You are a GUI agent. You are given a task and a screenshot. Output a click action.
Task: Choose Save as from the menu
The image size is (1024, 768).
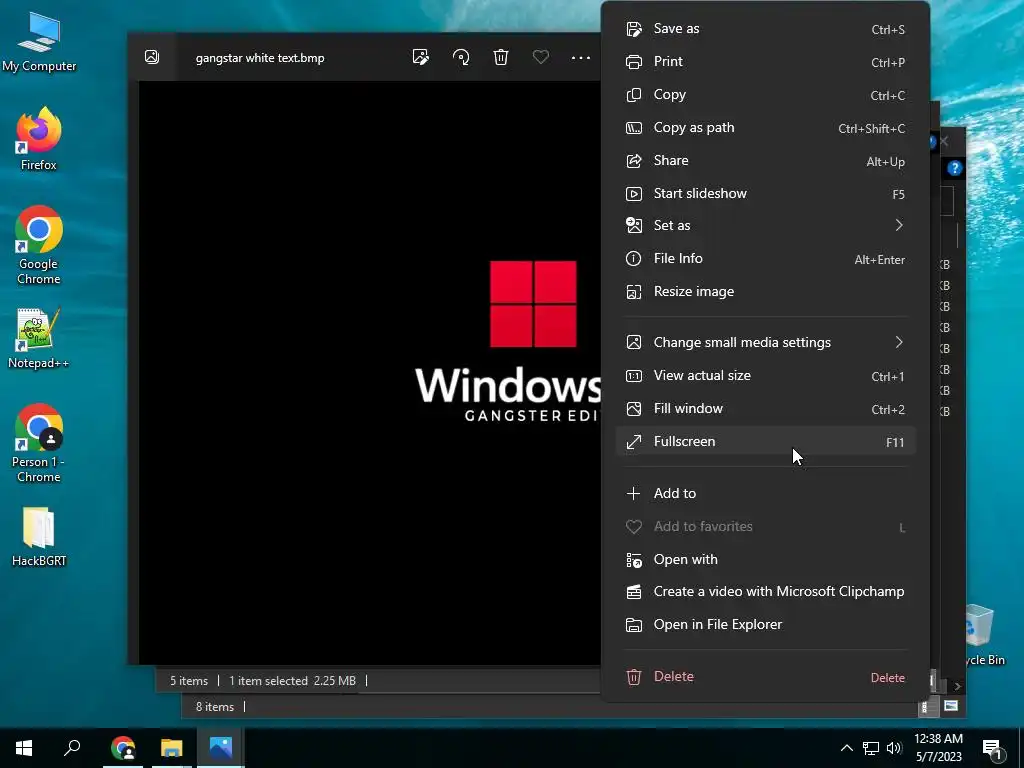(765, 29)
